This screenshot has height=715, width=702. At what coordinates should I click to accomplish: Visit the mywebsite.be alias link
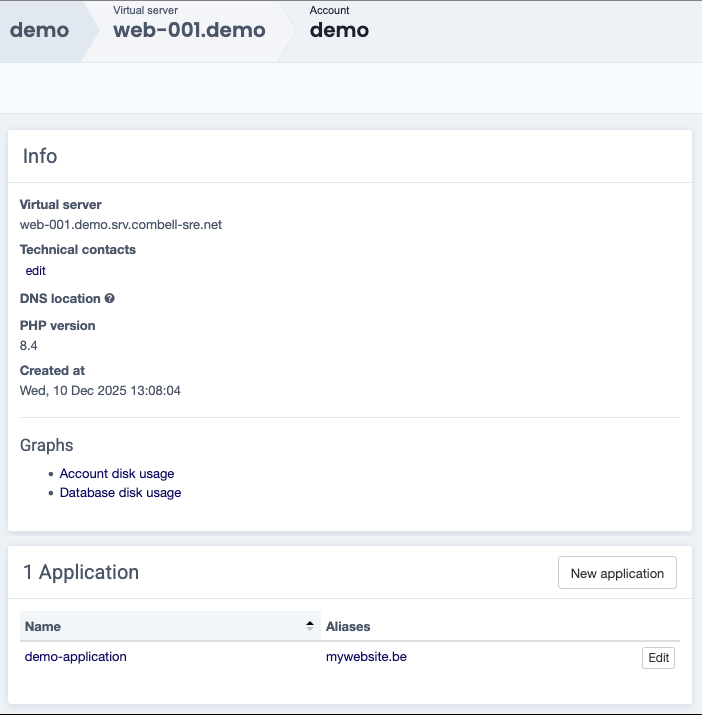(366, 657)
